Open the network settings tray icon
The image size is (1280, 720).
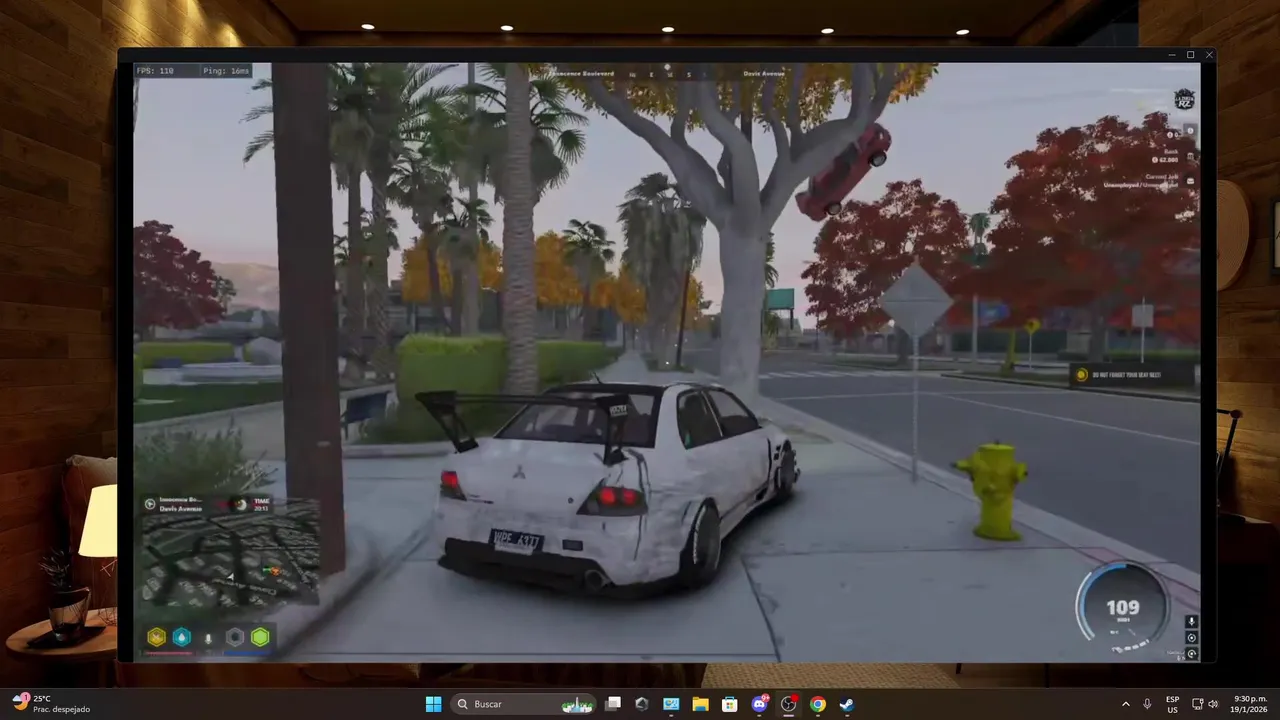[1197, 704]
